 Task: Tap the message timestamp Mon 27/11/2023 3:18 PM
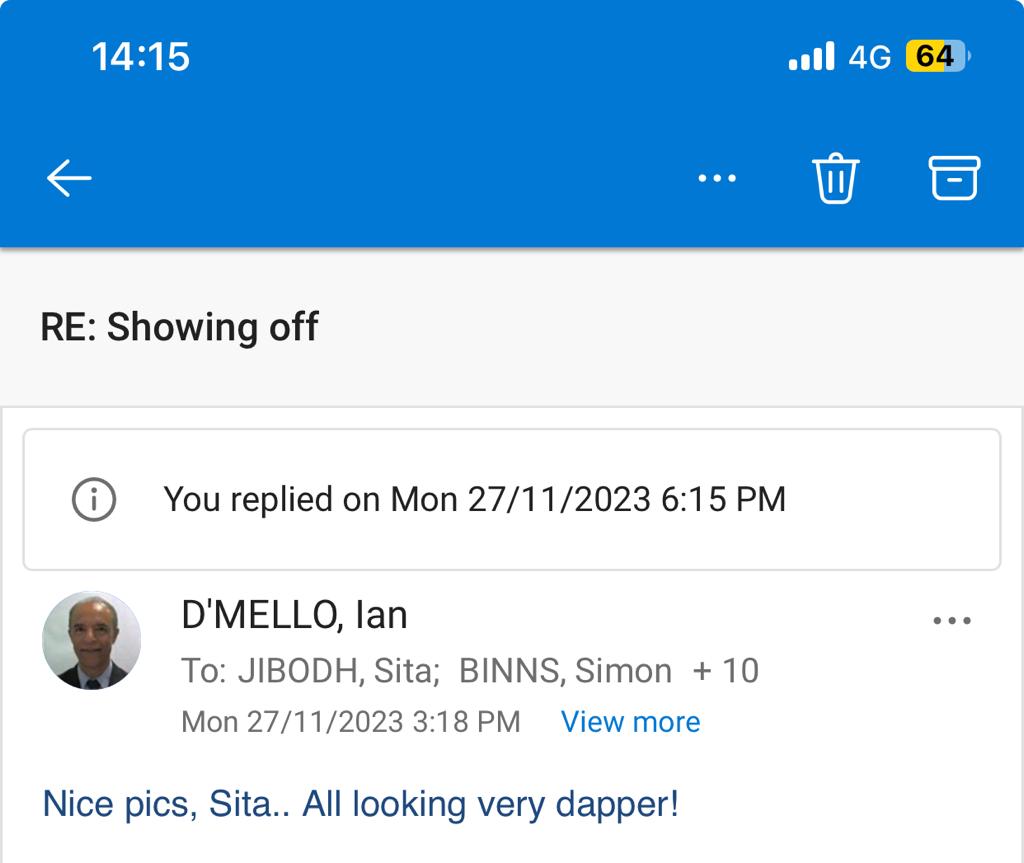tap(350, 722)
